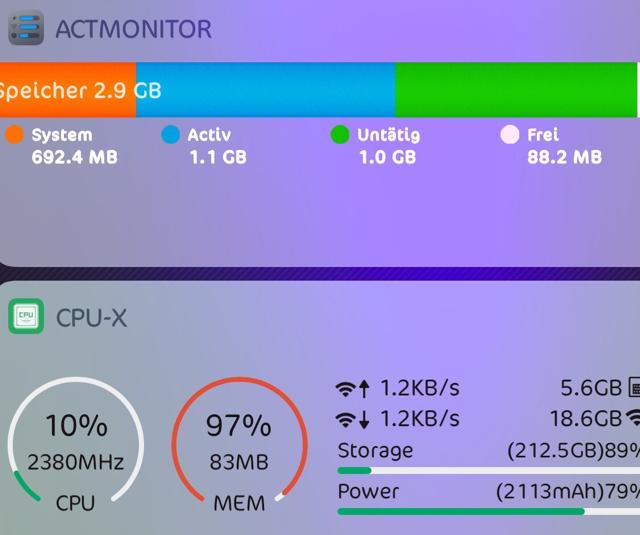Click the orange System legend dot
Viewport: 640px width, 535px height.
[14, 135]
